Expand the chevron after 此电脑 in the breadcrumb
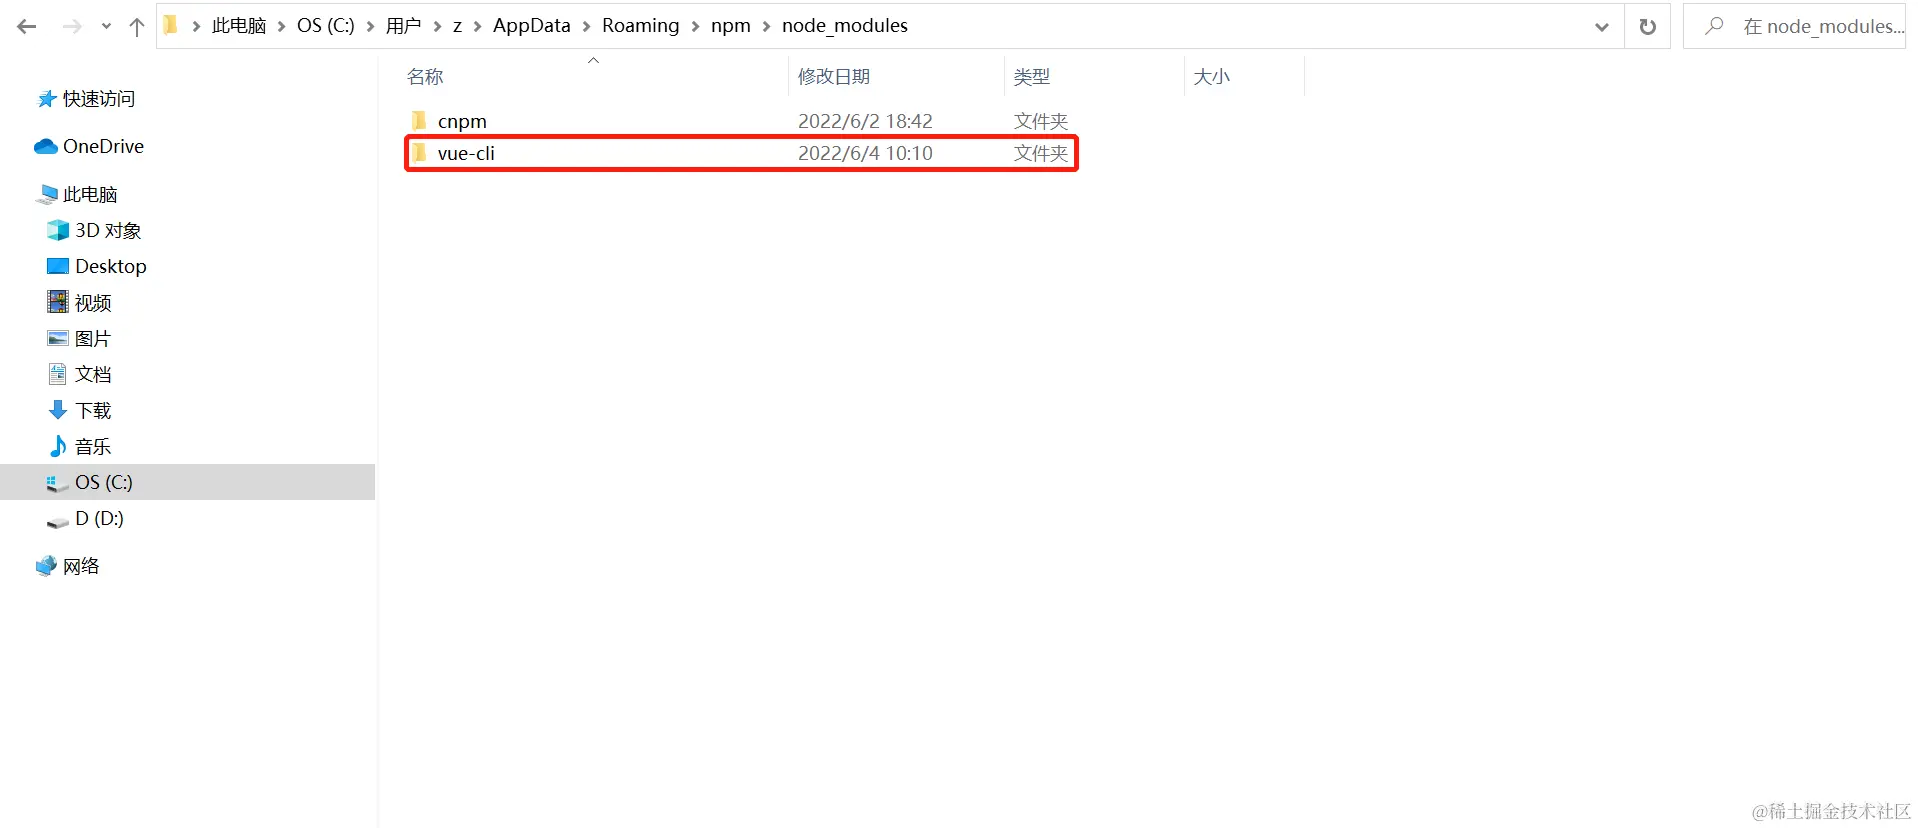 click(282, 26)
